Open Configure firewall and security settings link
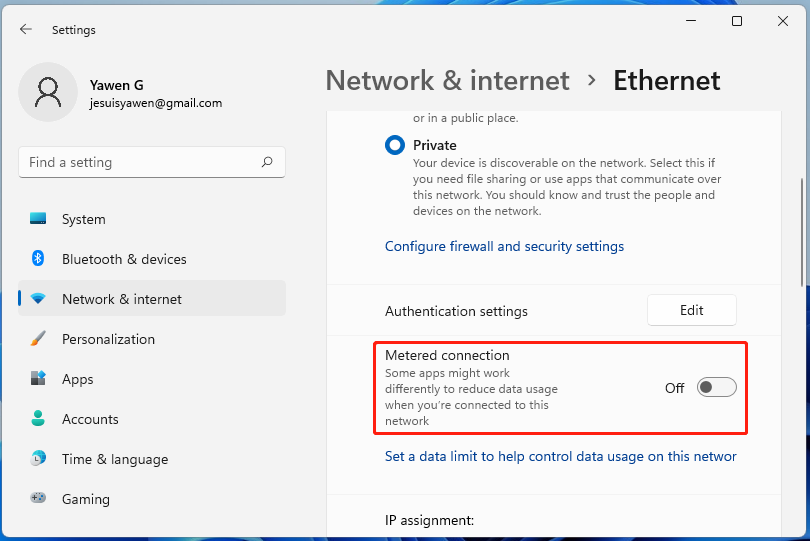Image resolution: width=810 pixels, height=541 pixels. (504, 246)
